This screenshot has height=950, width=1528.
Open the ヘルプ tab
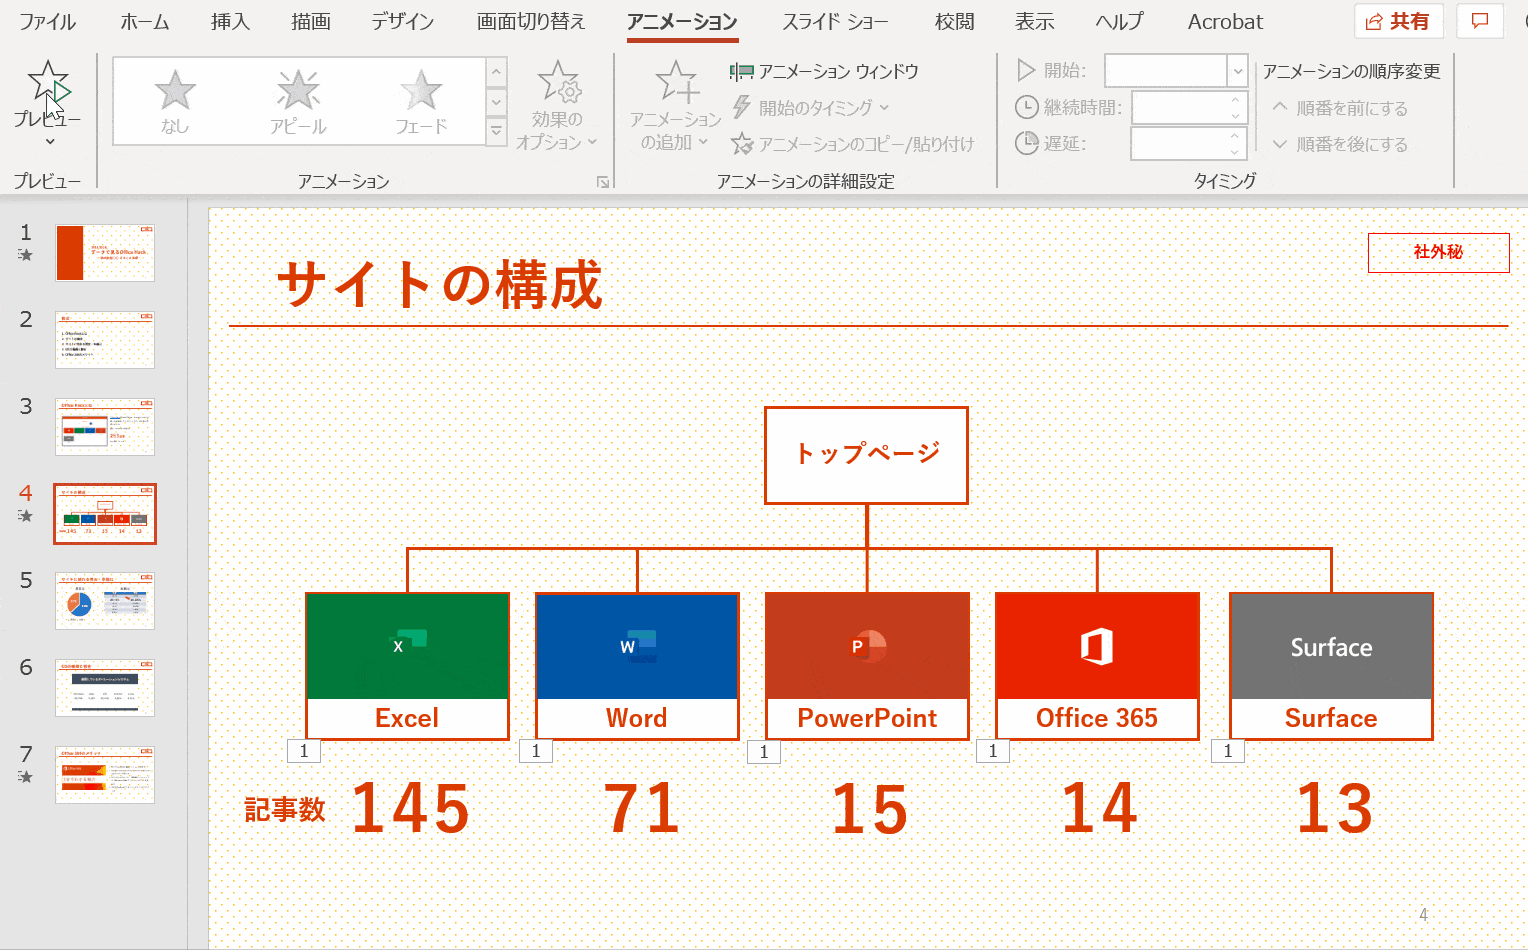pos(1119,21)
